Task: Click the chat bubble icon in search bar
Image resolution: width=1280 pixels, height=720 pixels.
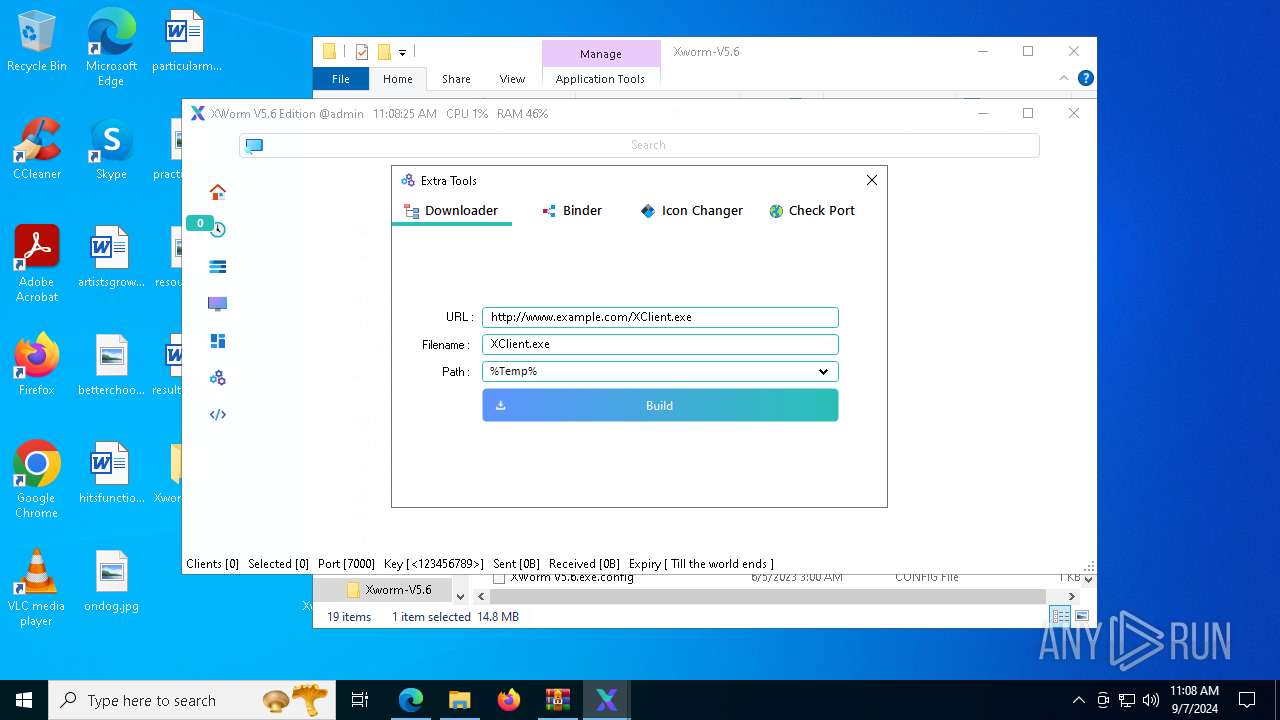Action: 254,146
